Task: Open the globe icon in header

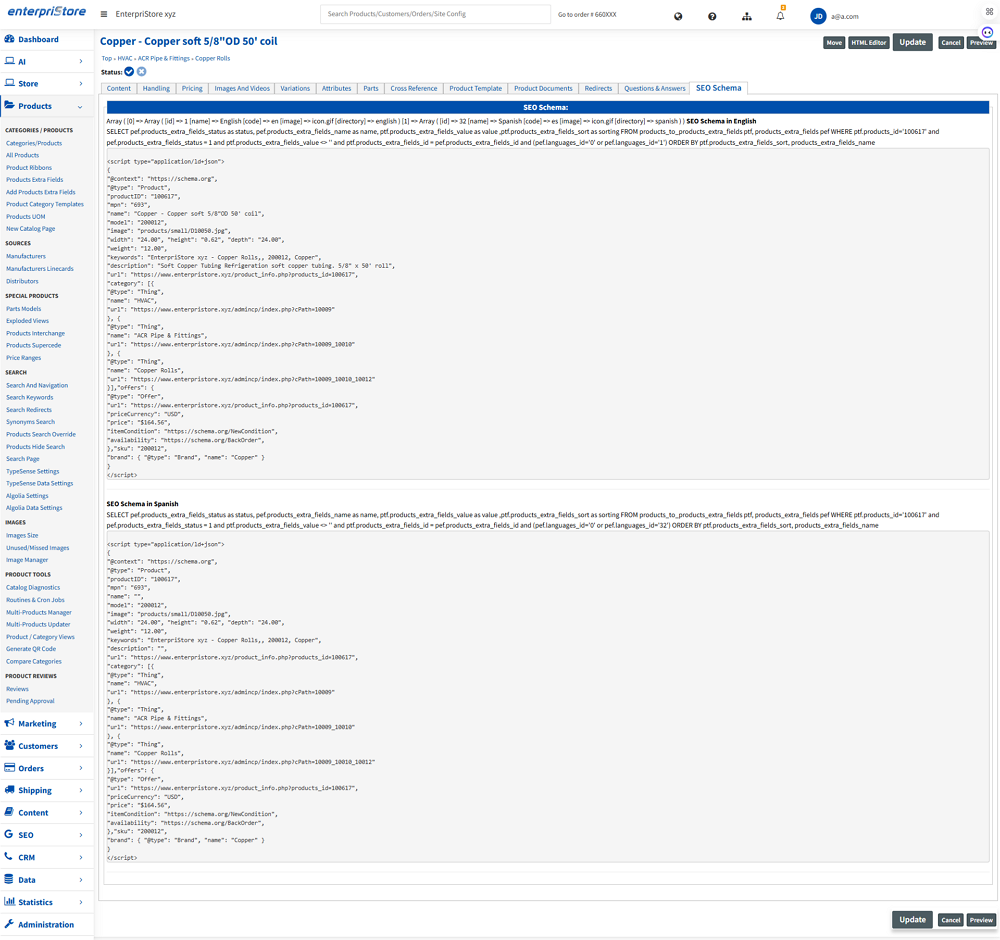Action: pyautogui.click(x=678, y=16)
